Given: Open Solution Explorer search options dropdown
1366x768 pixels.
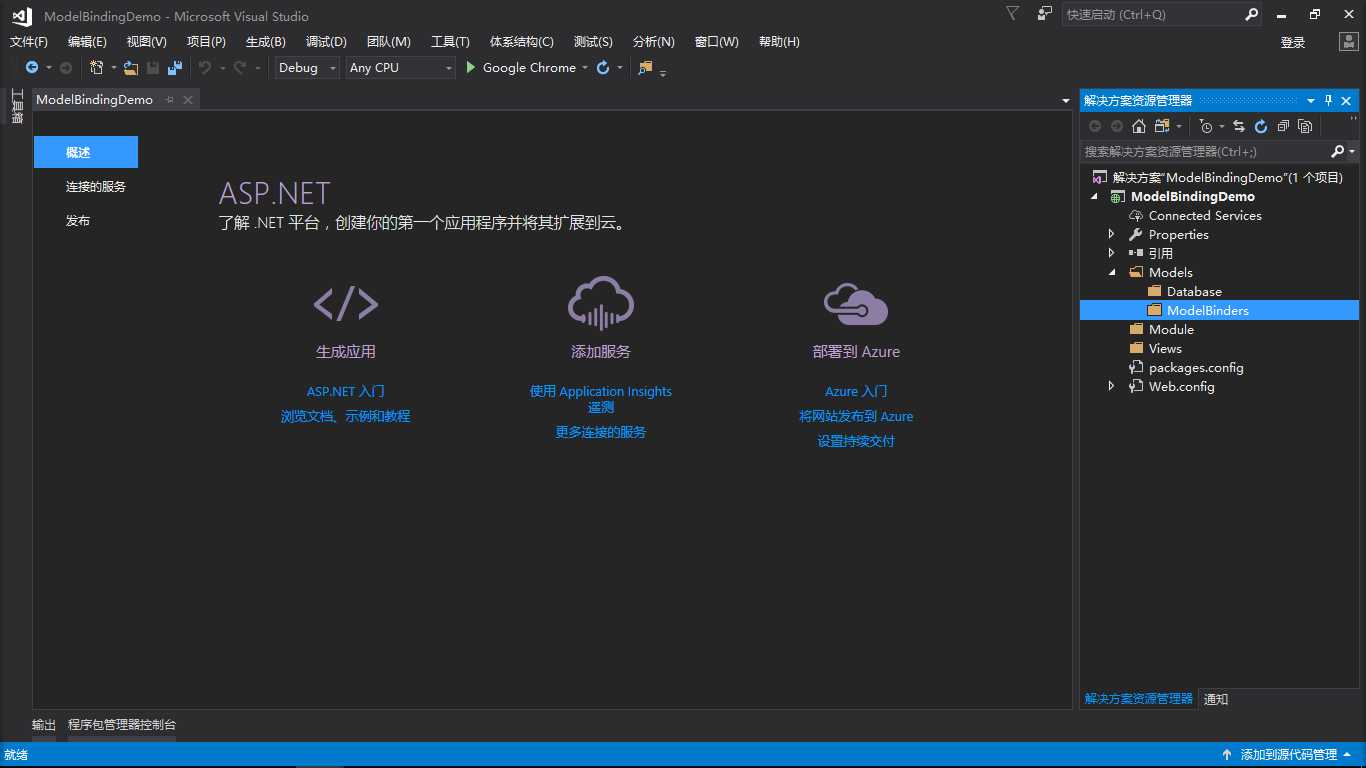Looking at the screenshot, I should [1352, 152].
